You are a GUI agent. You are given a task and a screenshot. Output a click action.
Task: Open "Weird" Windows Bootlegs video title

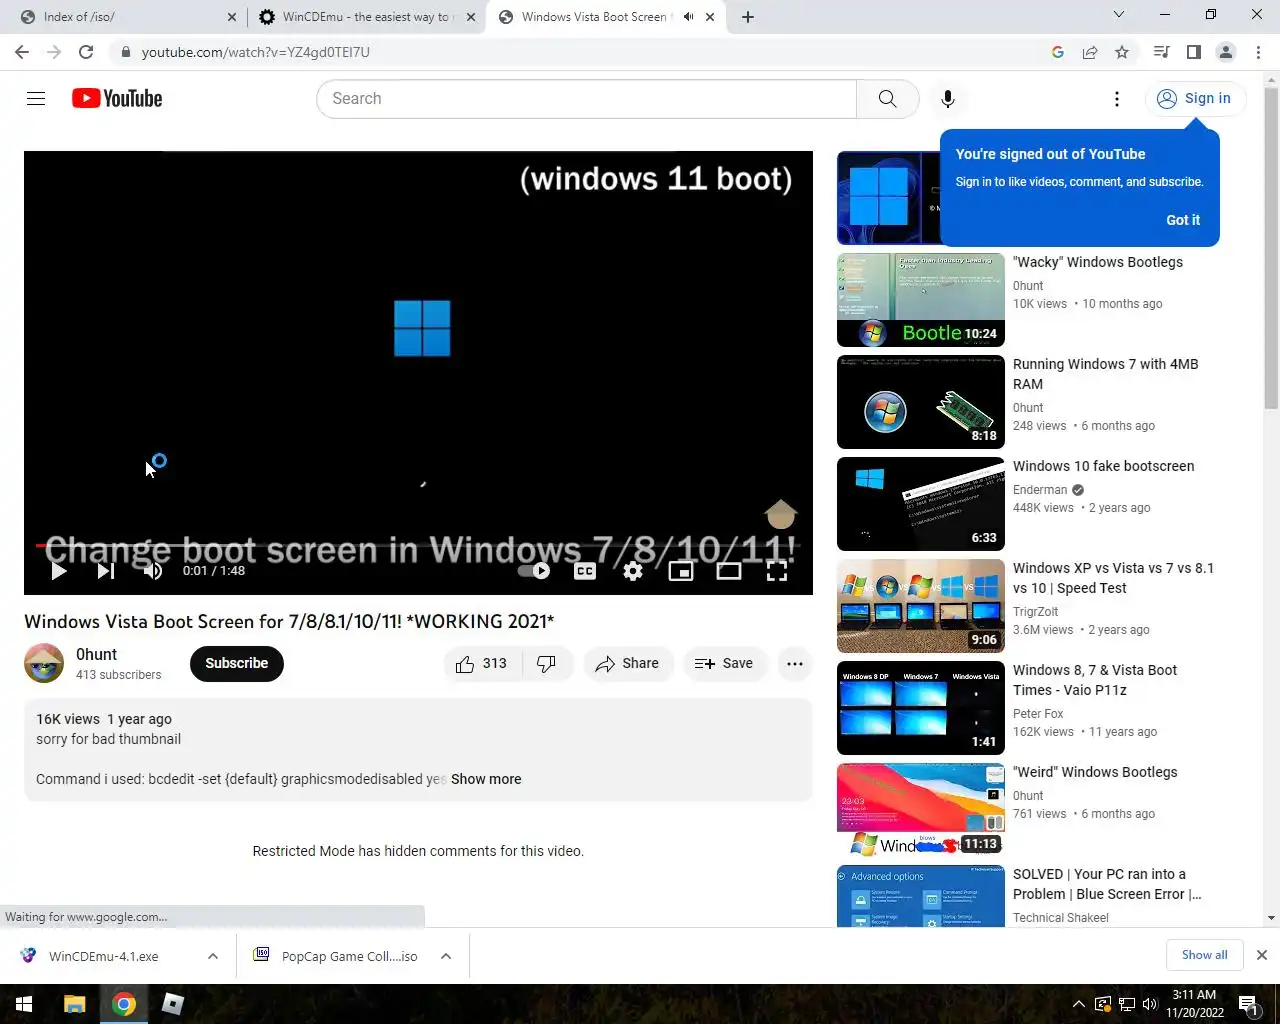click(x=1095, y=772)
